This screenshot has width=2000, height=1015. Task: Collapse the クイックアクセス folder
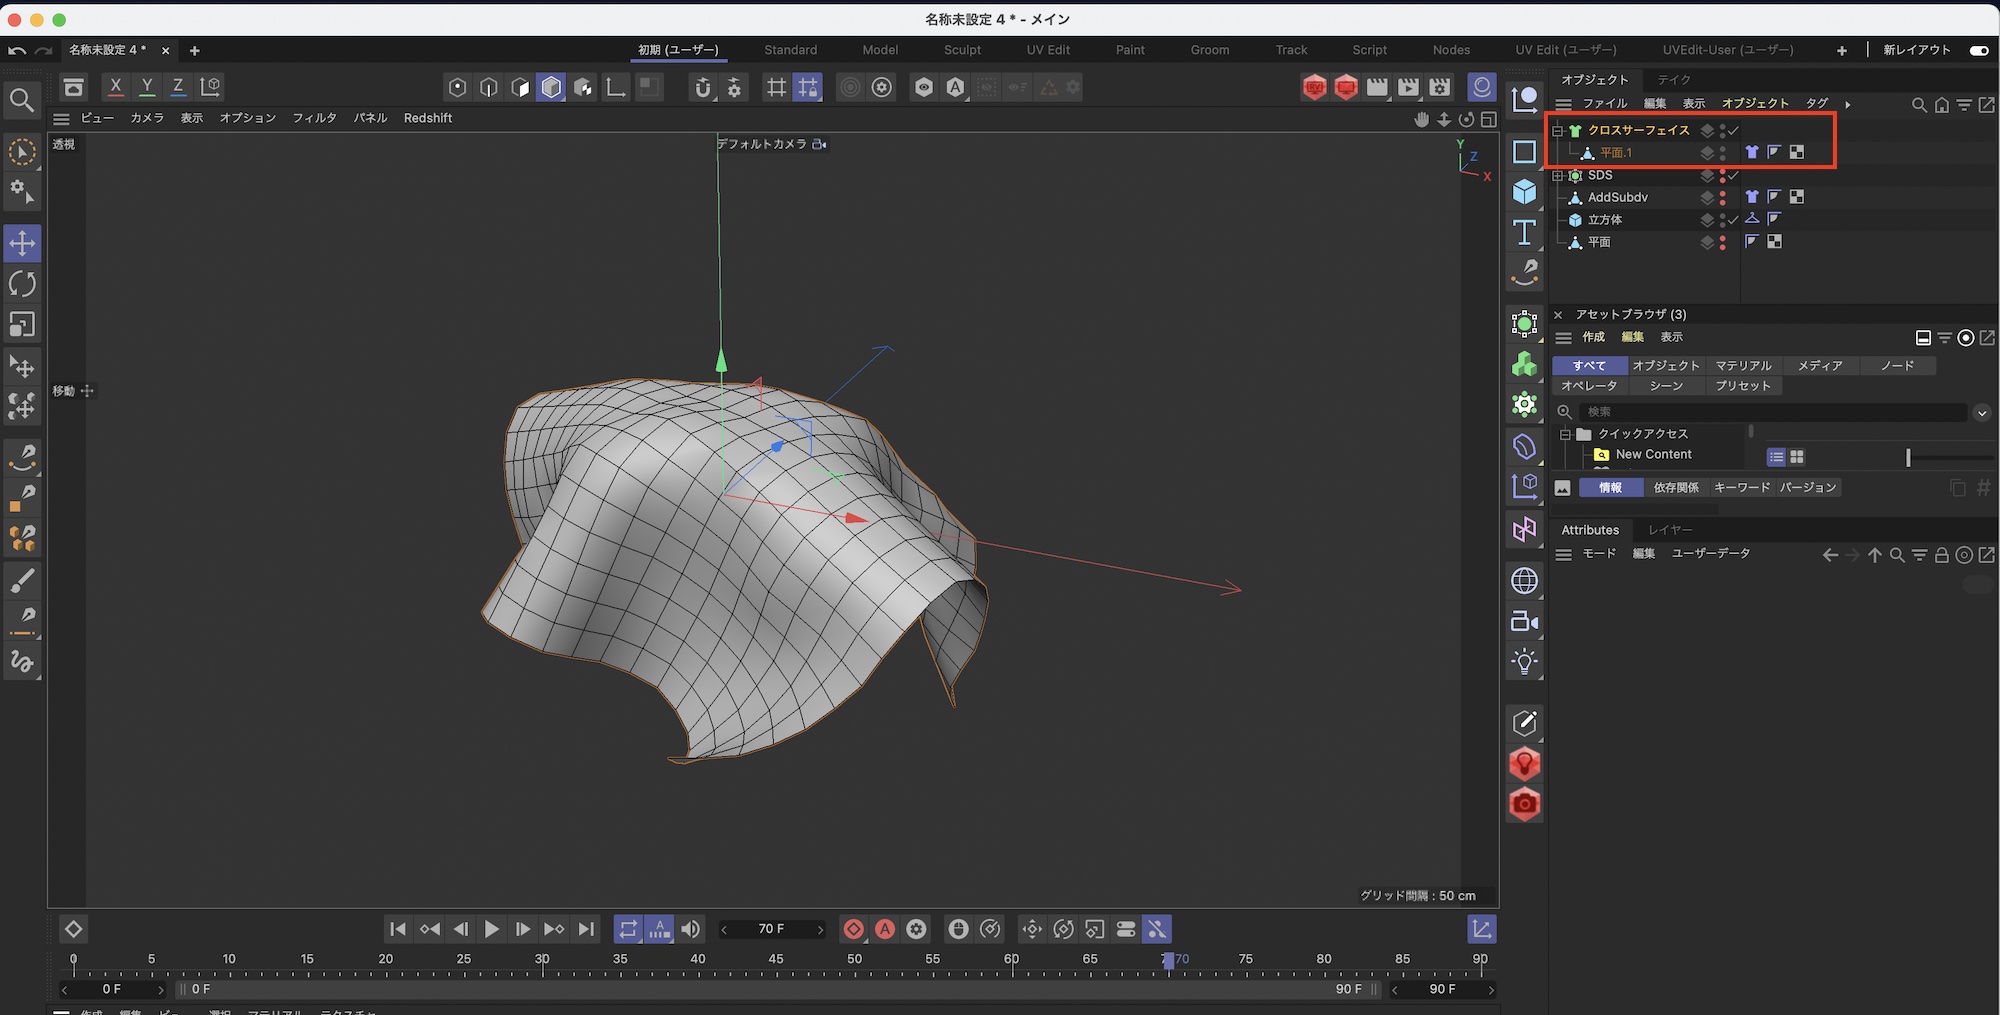pyautogui.click(x=1565, y=434)
